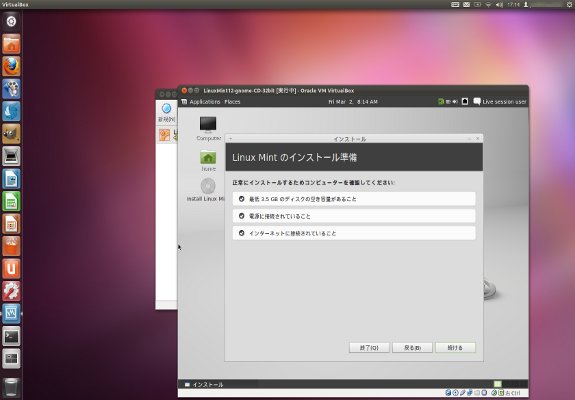Open the mail indicator in top panel
This screenshot has height=400, width=575.
point(466,4)
